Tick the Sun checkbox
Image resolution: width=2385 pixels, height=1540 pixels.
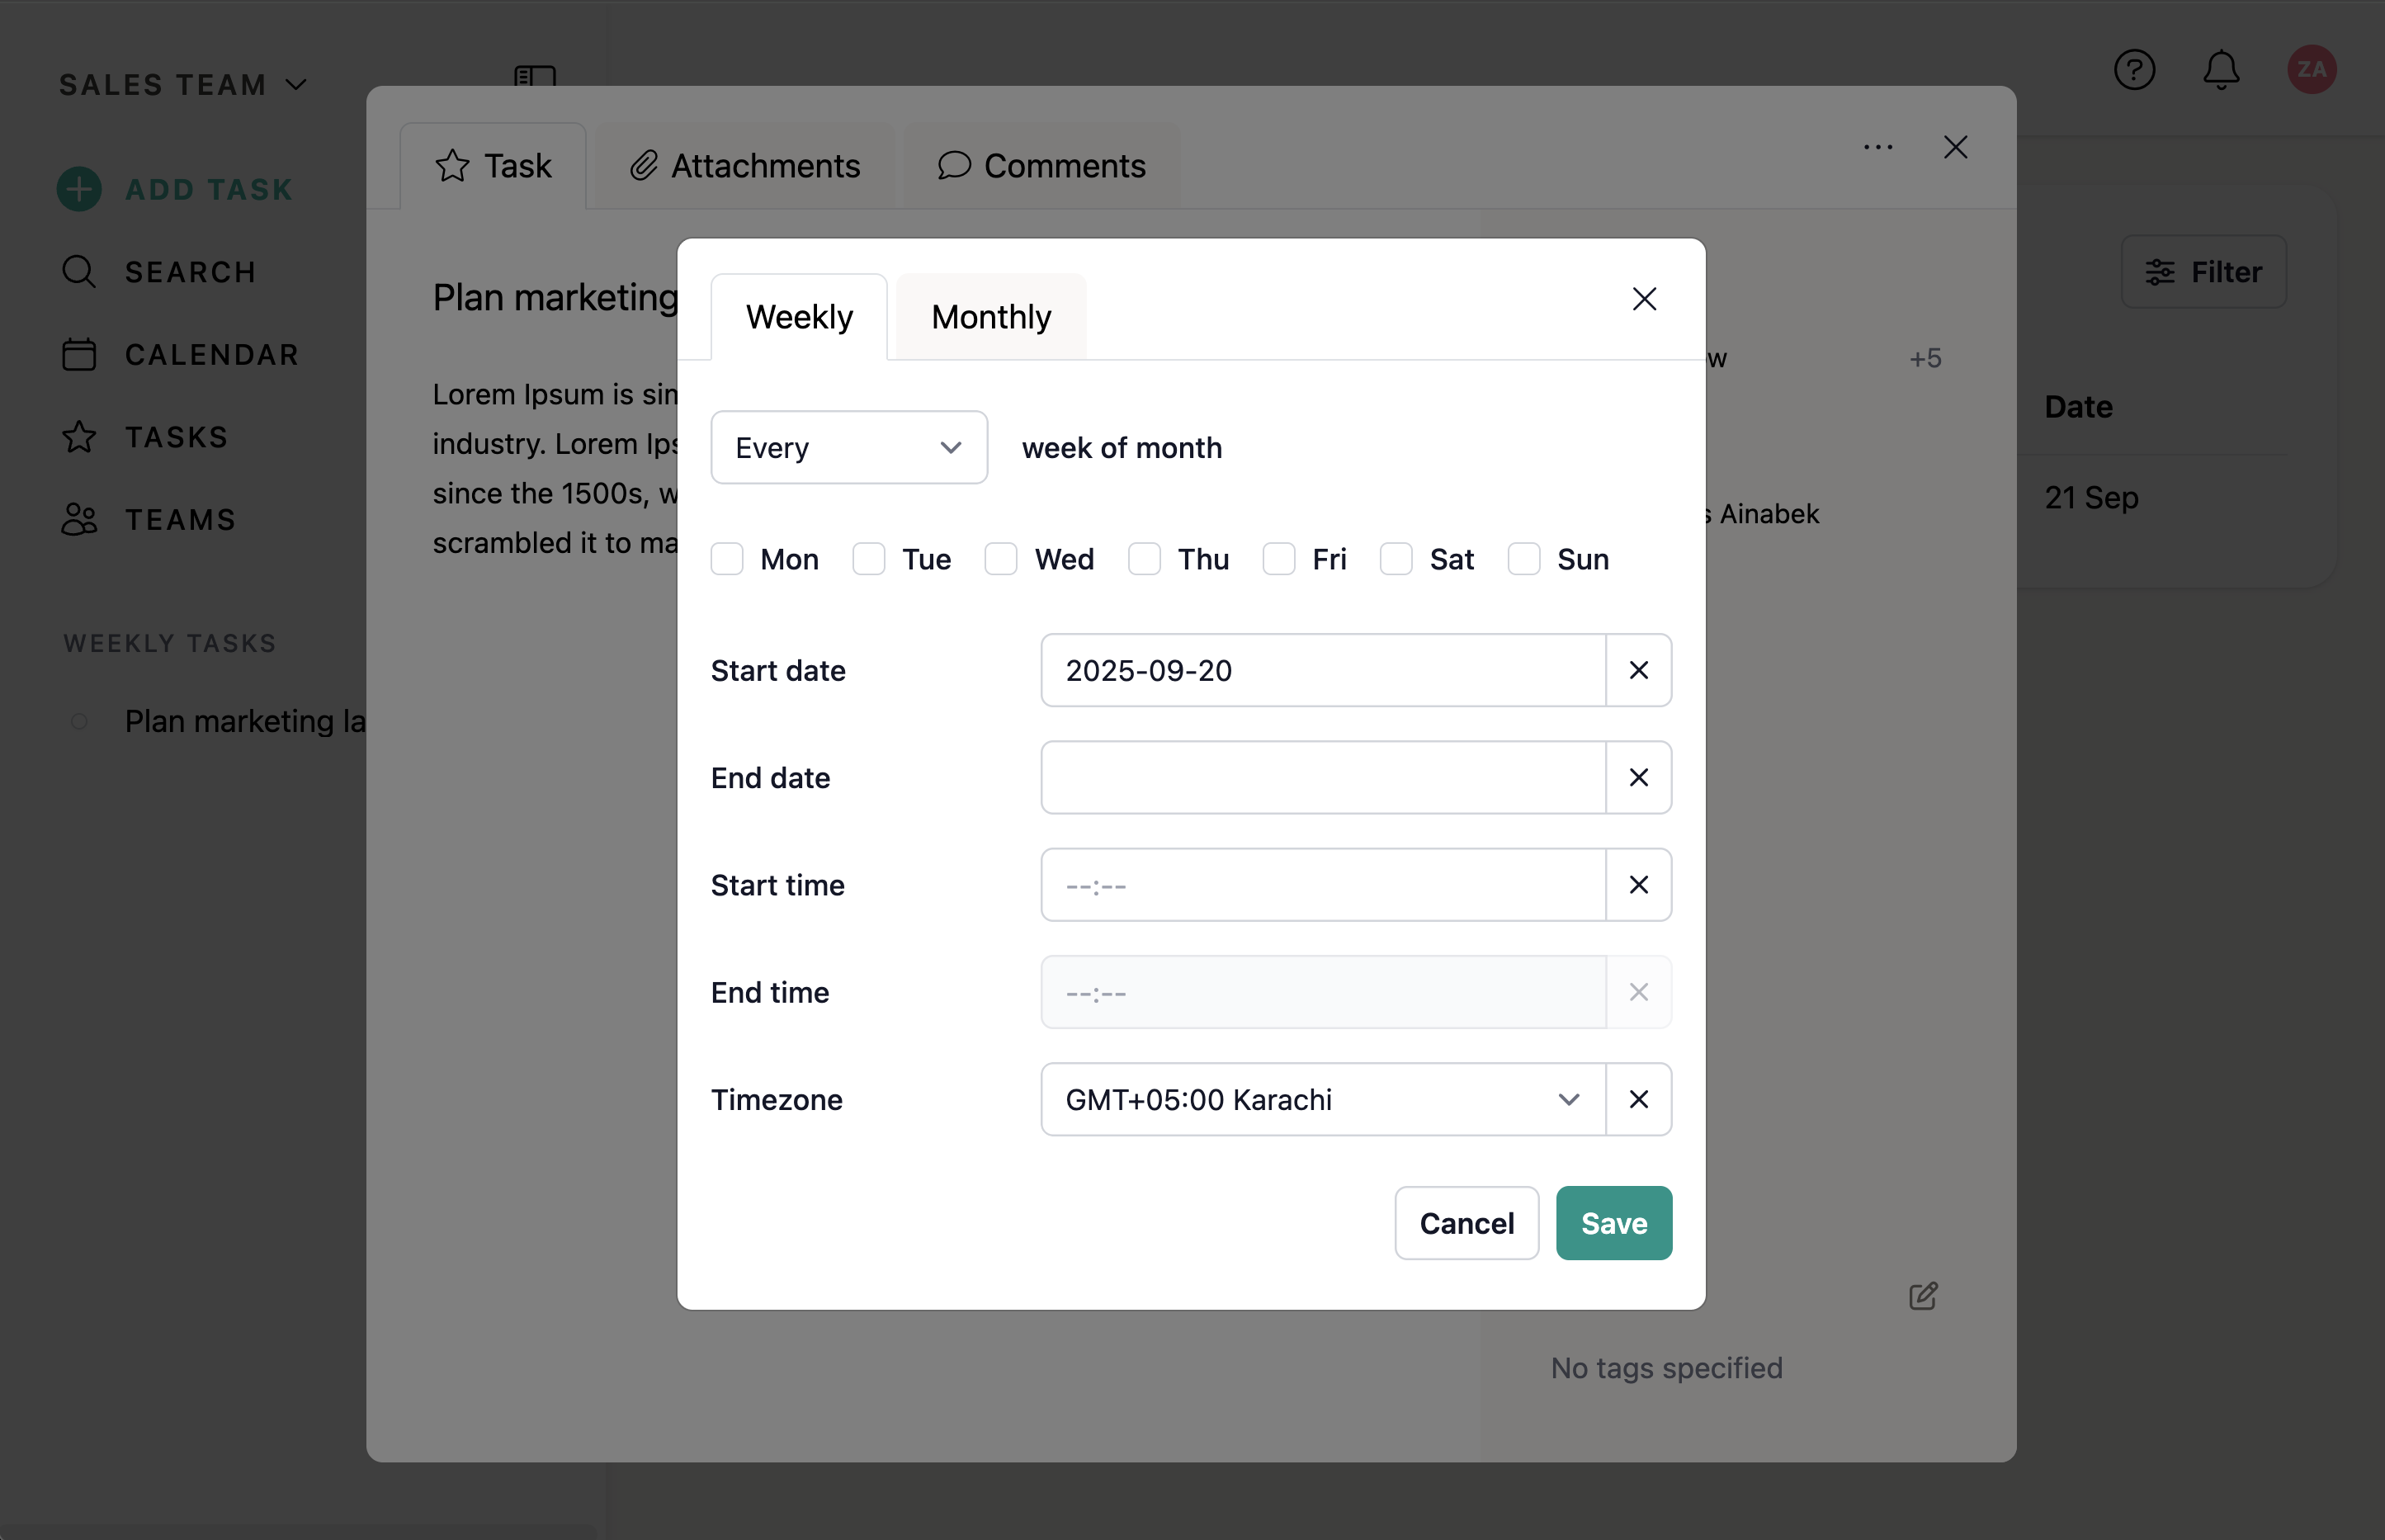point(1524,559)
